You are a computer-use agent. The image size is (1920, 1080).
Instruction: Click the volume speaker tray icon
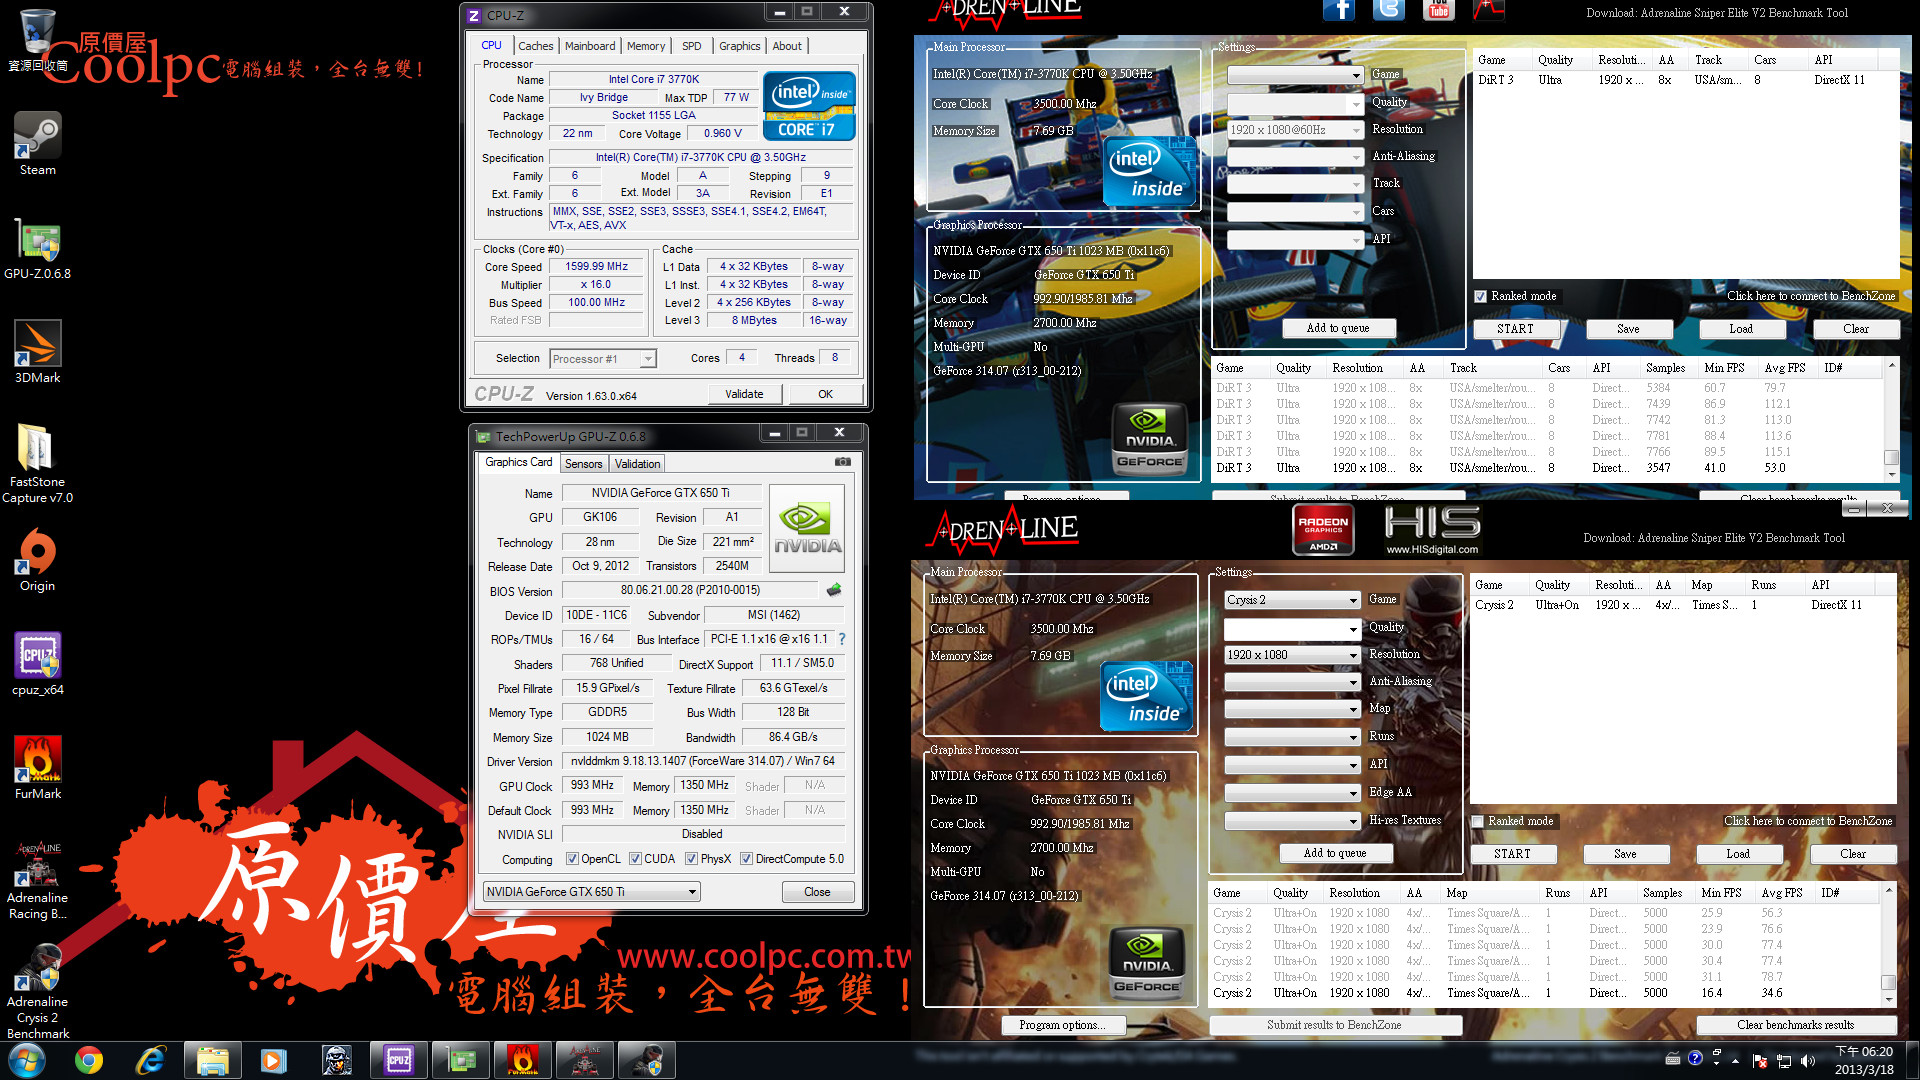pos(1807,1061)
